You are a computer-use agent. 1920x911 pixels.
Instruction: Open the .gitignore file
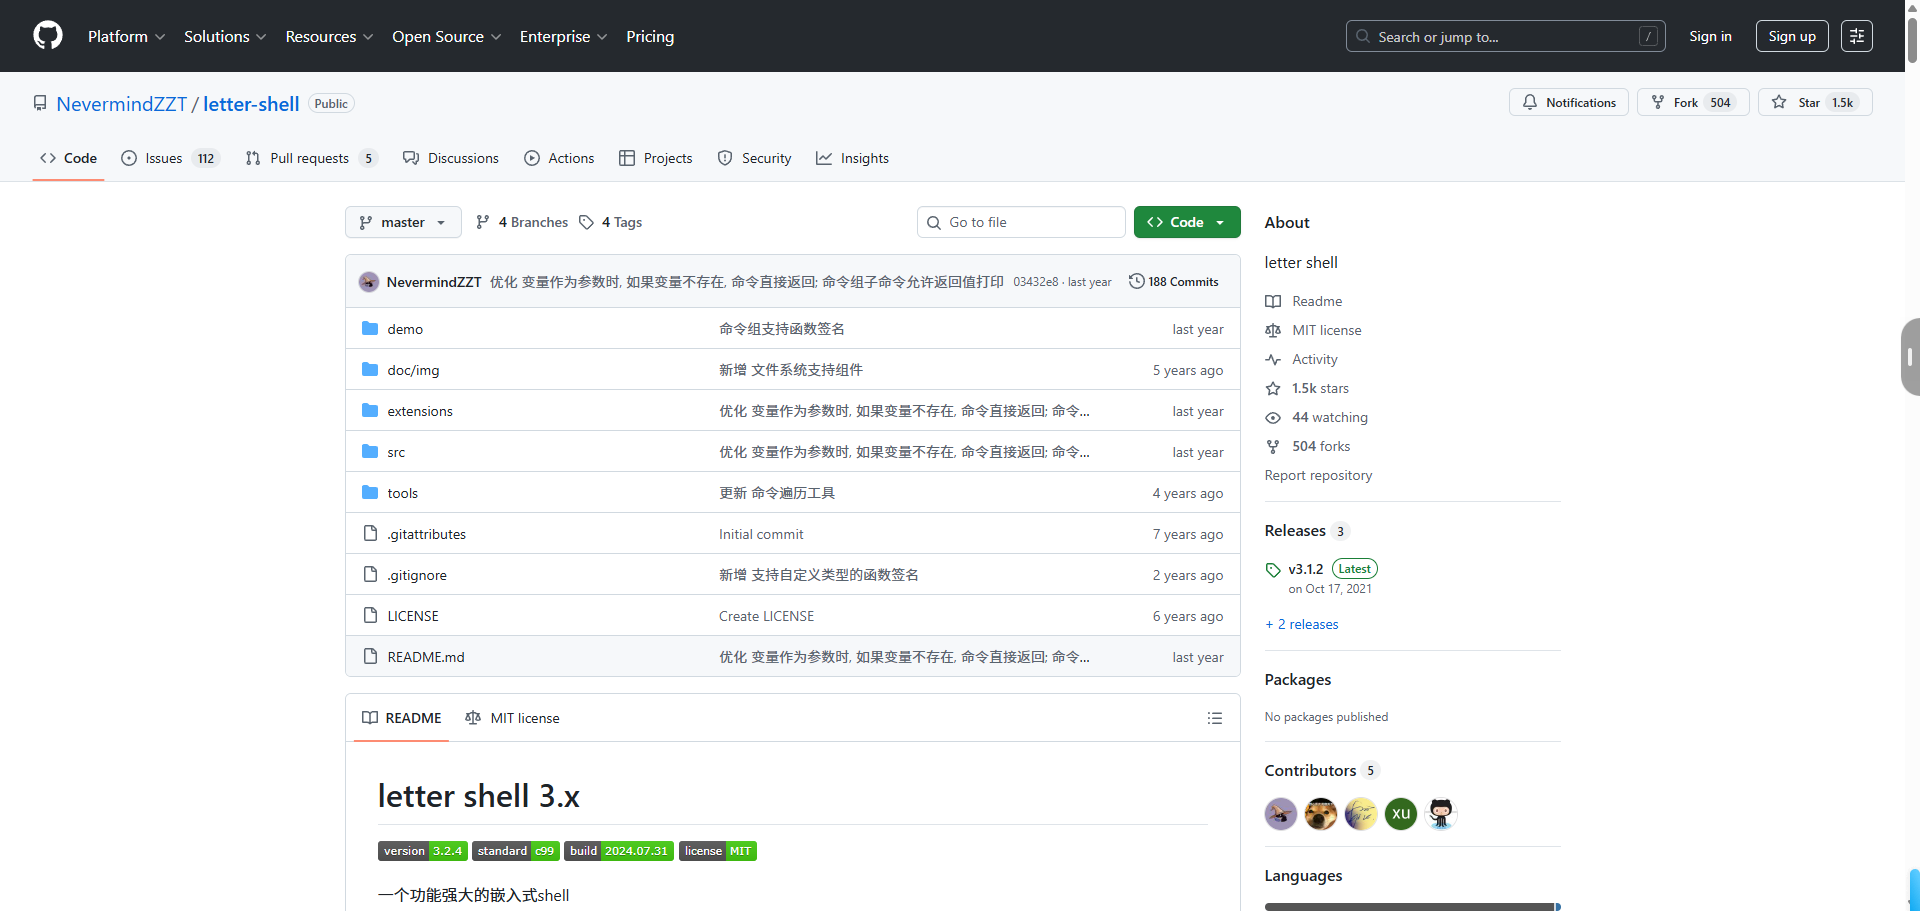(417, 575)
